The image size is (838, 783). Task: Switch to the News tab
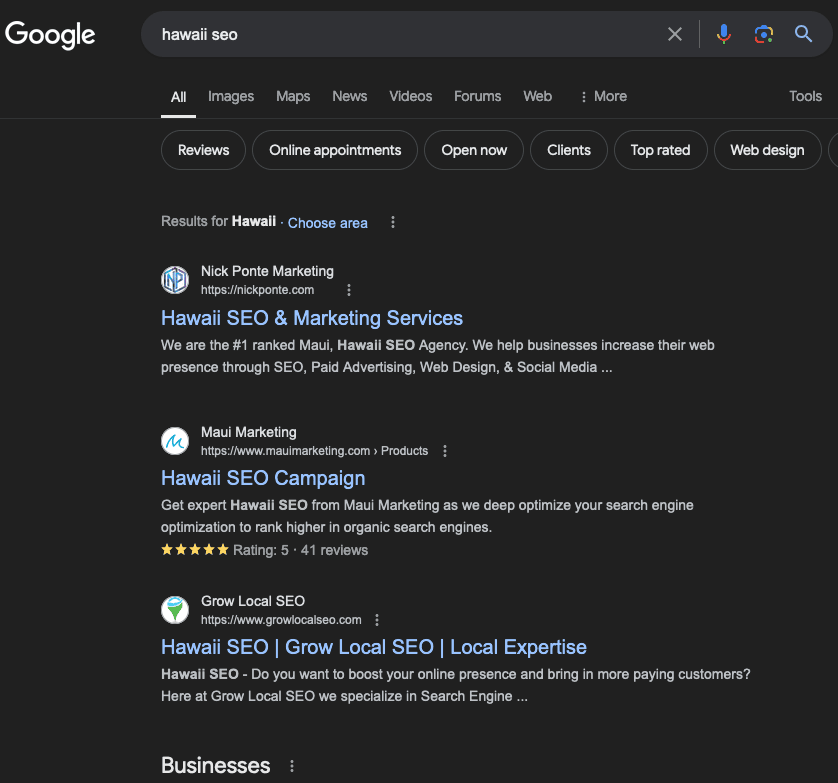(x=350, y=96)
